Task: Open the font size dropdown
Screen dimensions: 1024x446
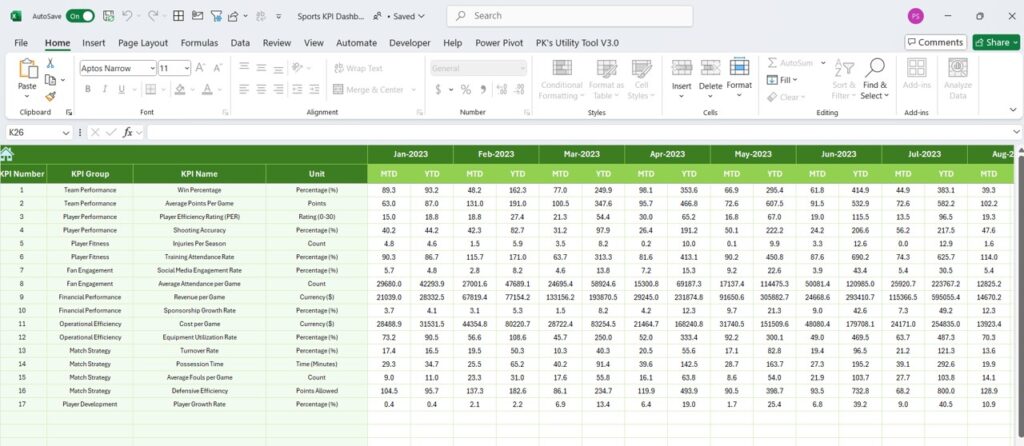Action: pyautogui.click(x=187, y=68)
